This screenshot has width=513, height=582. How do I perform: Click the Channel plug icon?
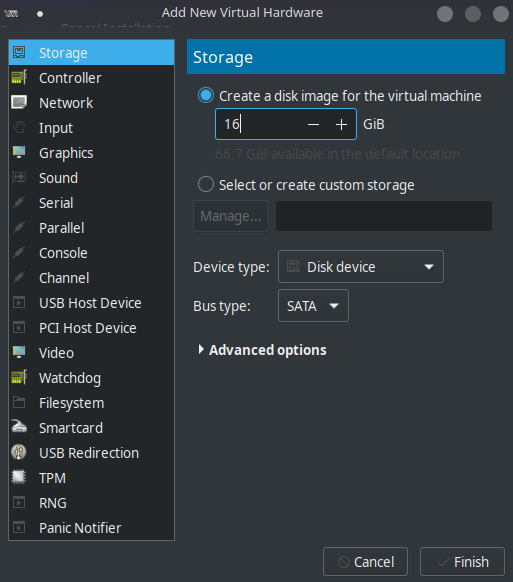pyautogui.click(x=19, y=278)
